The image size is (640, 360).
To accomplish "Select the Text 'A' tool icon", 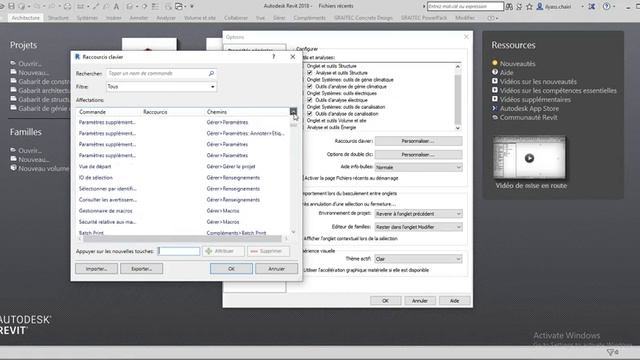I will point(116,6).
